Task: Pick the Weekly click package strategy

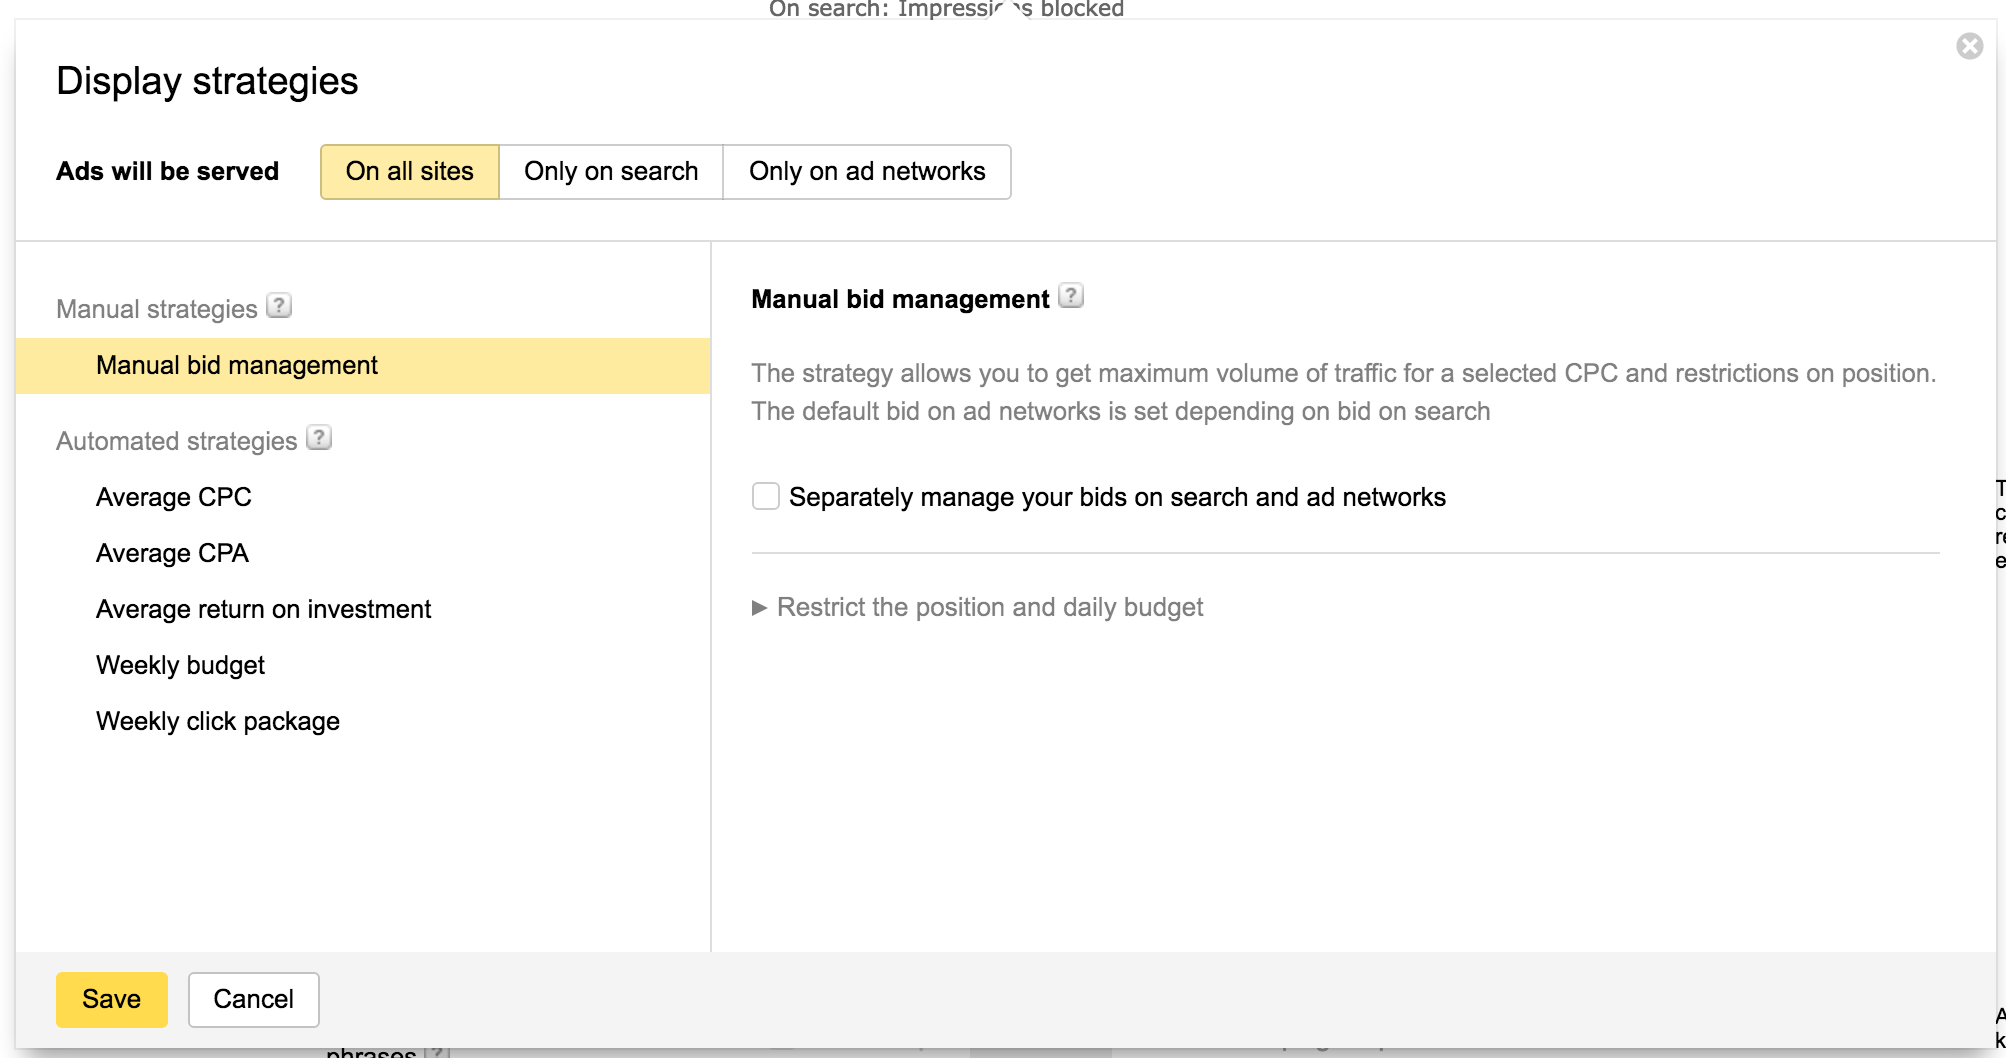Action: click(x=217, y=721)
